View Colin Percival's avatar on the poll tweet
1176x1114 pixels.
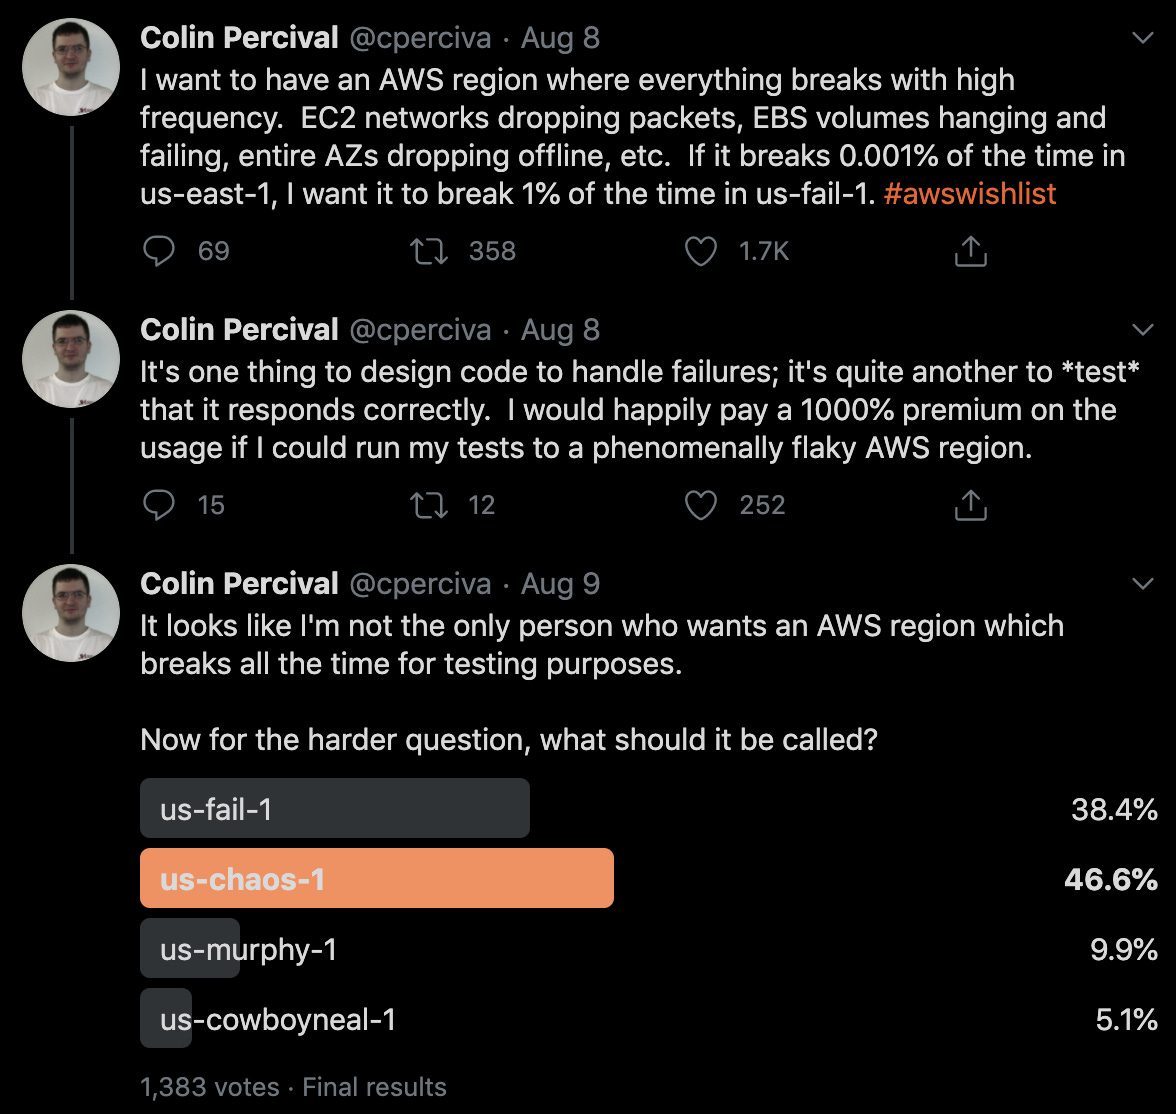71,613
